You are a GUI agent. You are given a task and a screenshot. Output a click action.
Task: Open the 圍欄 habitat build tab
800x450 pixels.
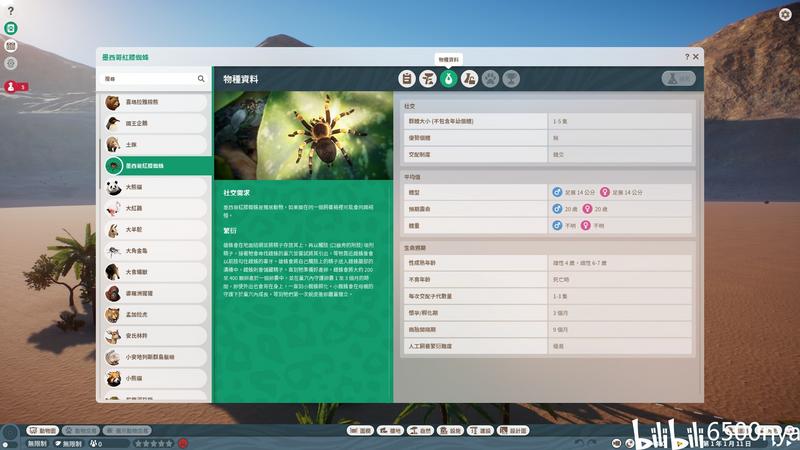coord(360,431)
